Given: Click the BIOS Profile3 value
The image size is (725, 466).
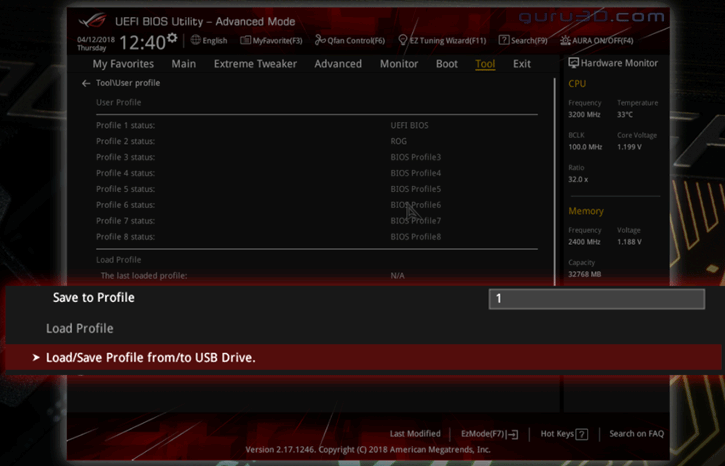Looking at the screenshot, I should pyautogui.click(x=416, y=157).
